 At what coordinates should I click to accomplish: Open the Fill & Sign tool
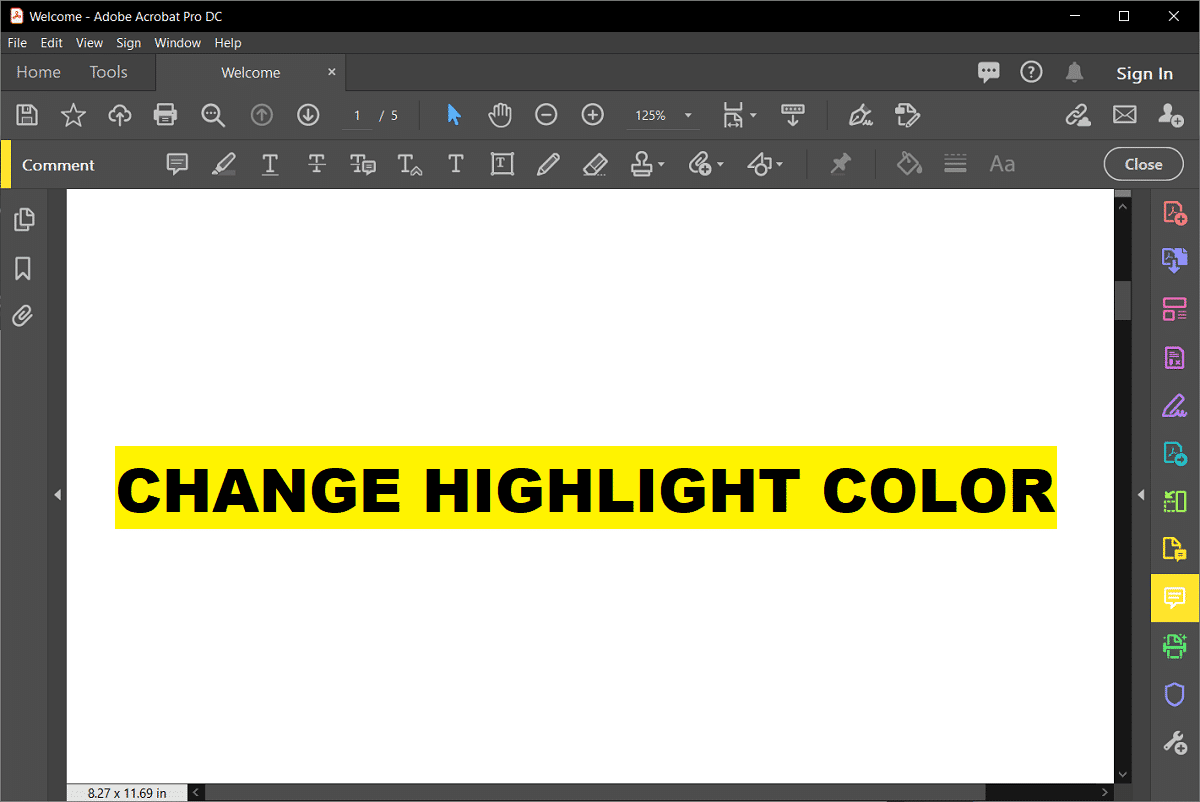coord(1174,405)
